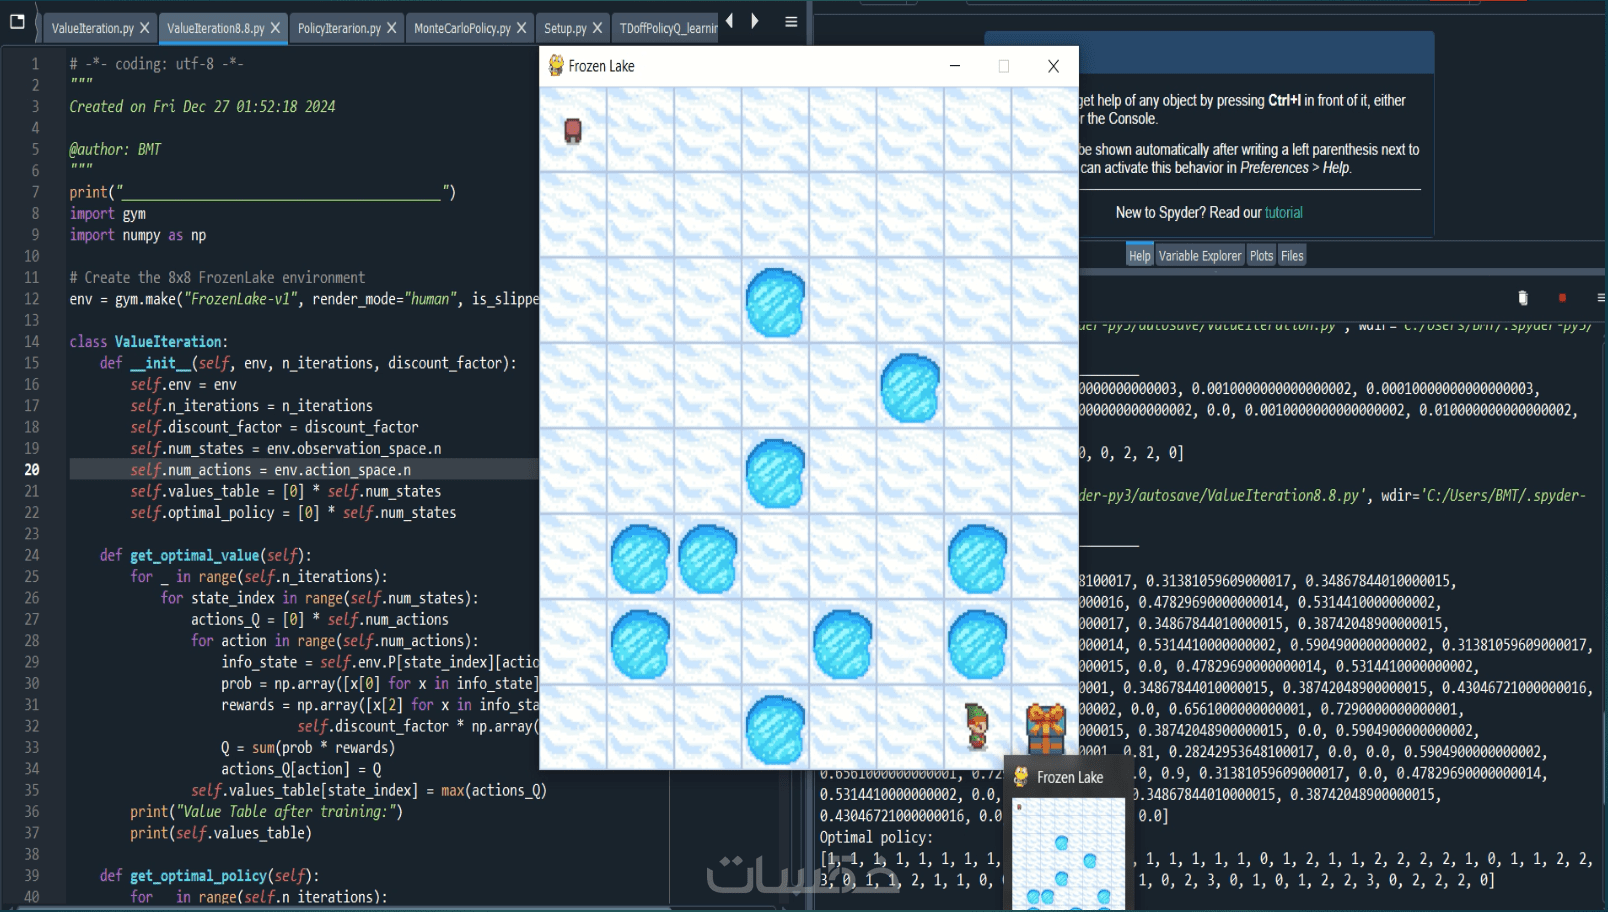This screenshot has height=912, width=1608.
Task: Switch to the ValueIteration.py tab
Action: pos(92,28)
